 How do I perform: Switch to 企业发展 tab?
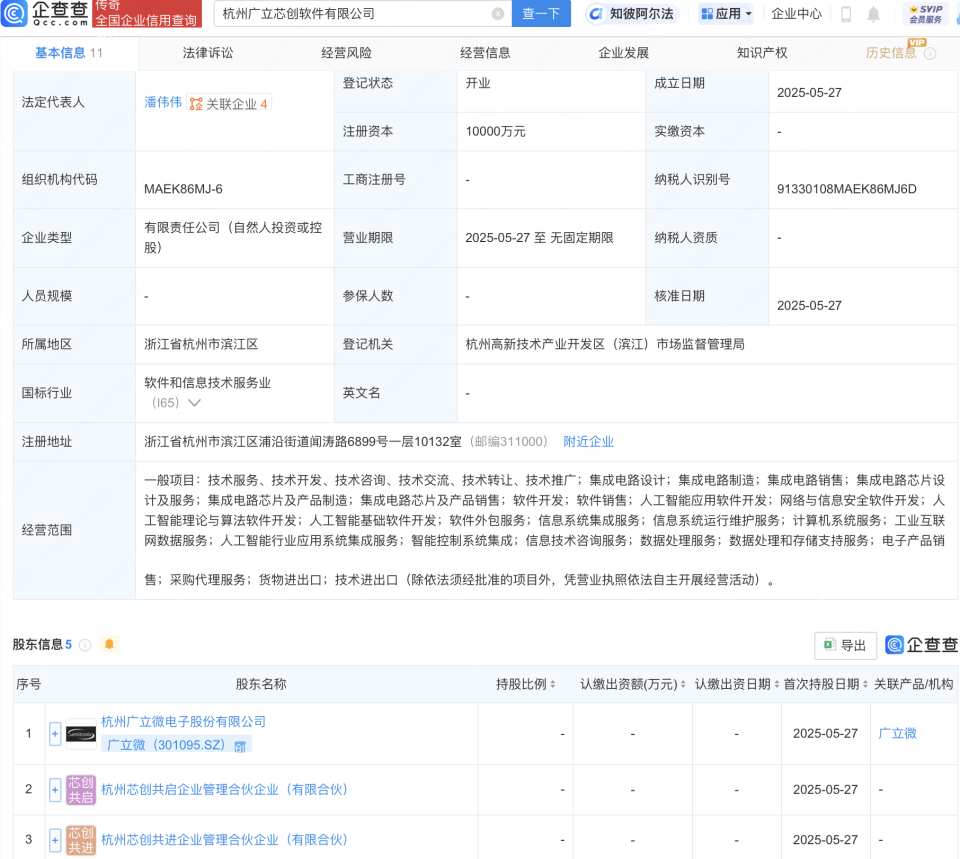click(623, 53)
